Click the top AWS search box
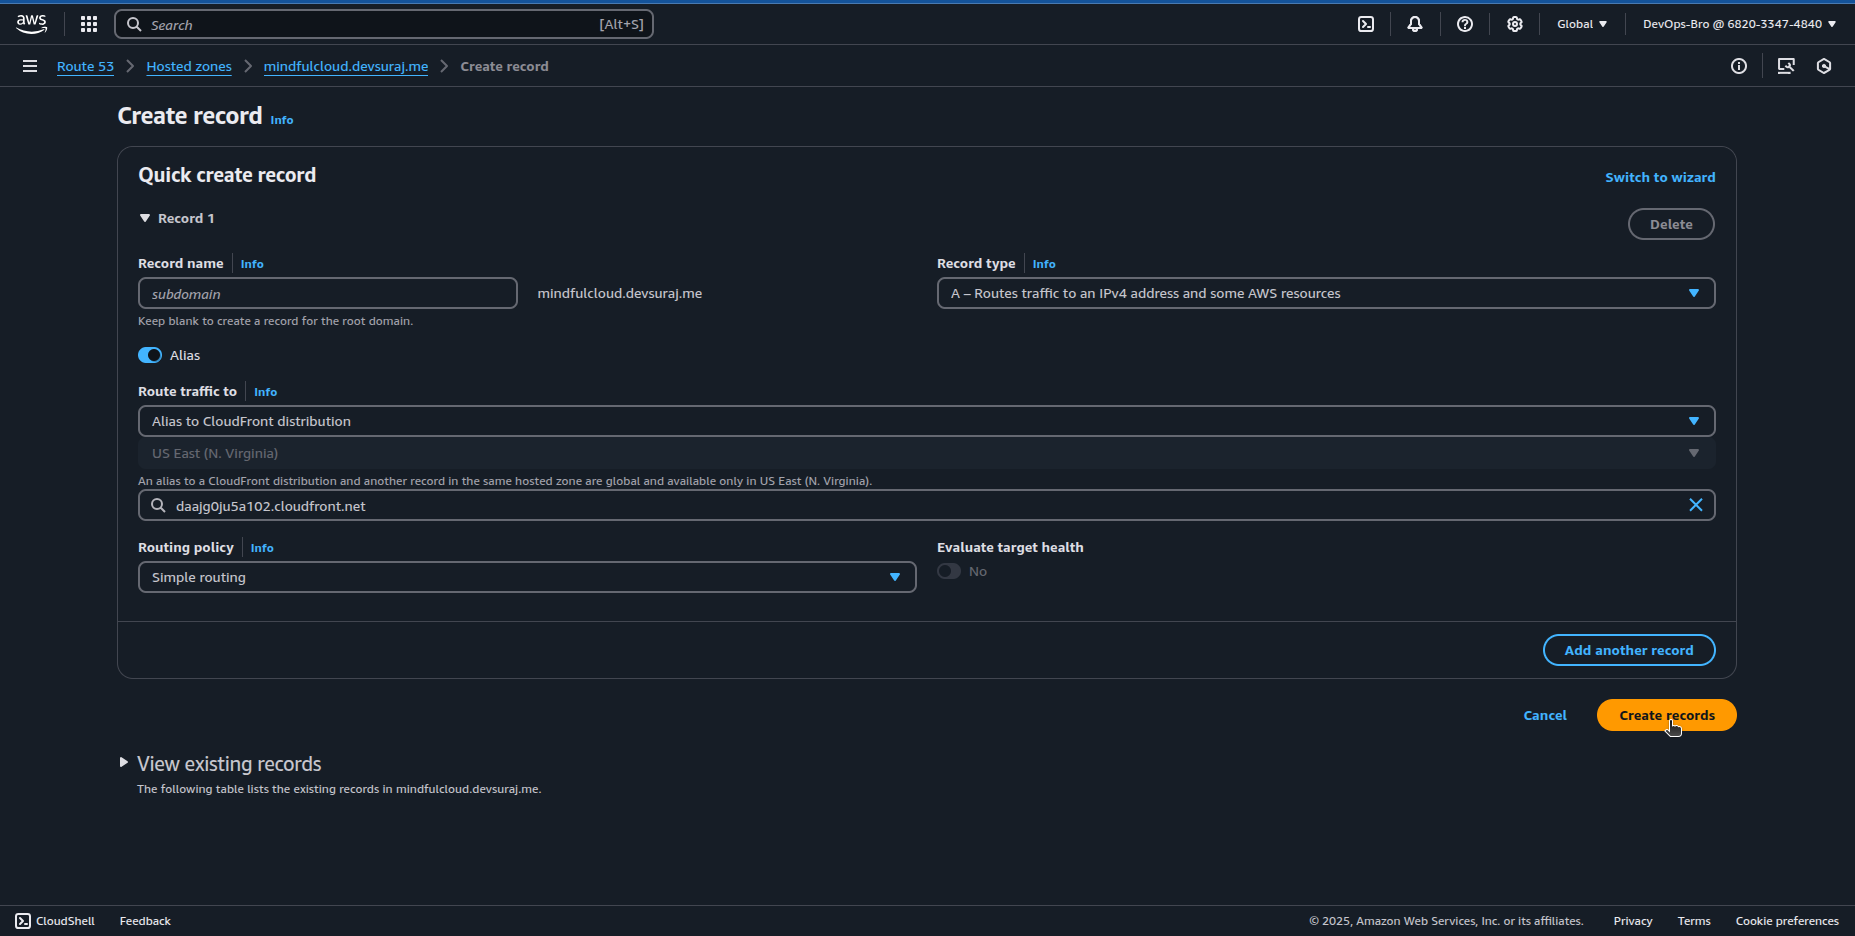 [384, 24]
